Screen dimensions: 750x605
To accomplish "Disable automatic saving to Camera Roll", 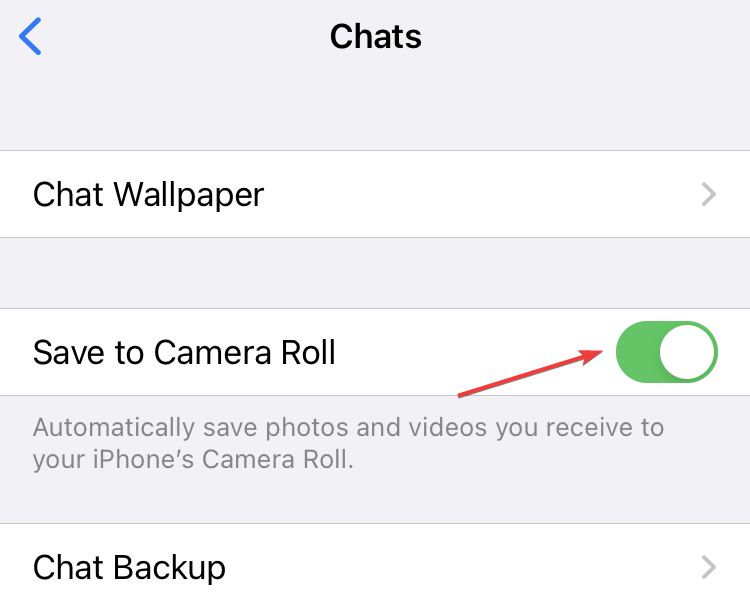I will pos(667,352).
